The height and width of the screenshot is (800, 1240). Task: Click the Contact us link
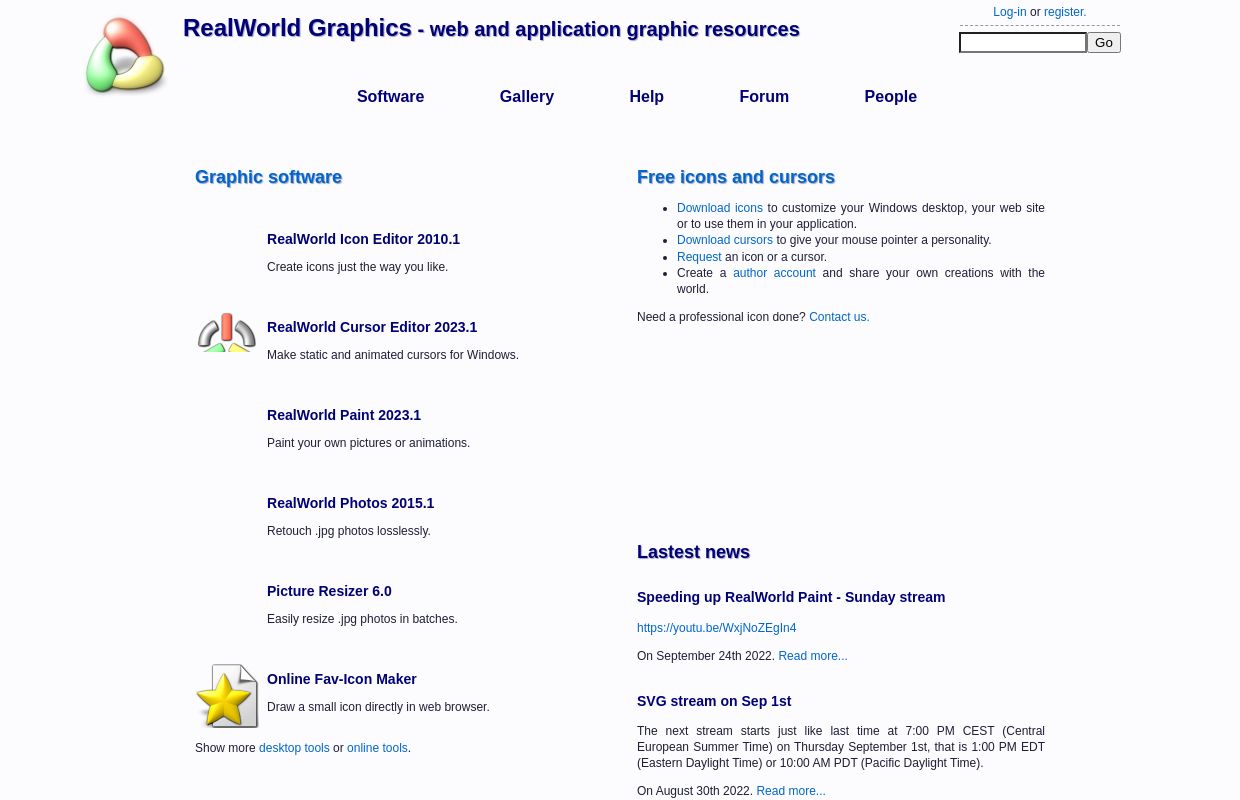point(839,317)
